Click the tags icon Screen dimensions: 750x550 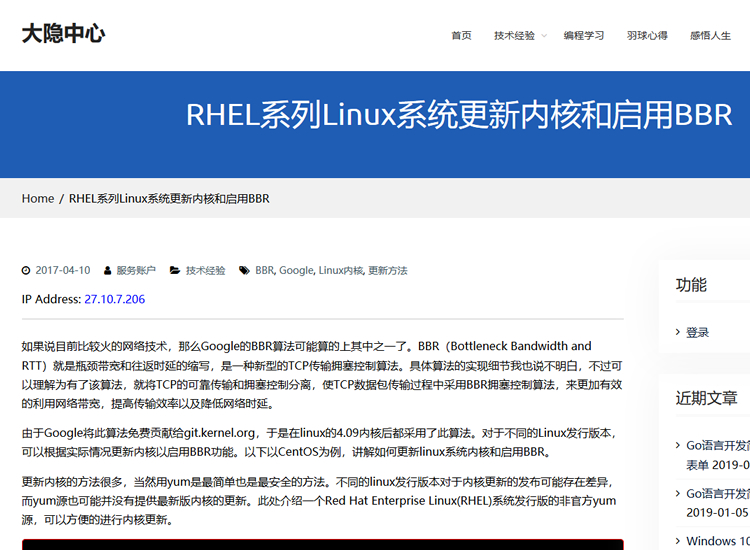pyautogui.click(x=244, y=271)
